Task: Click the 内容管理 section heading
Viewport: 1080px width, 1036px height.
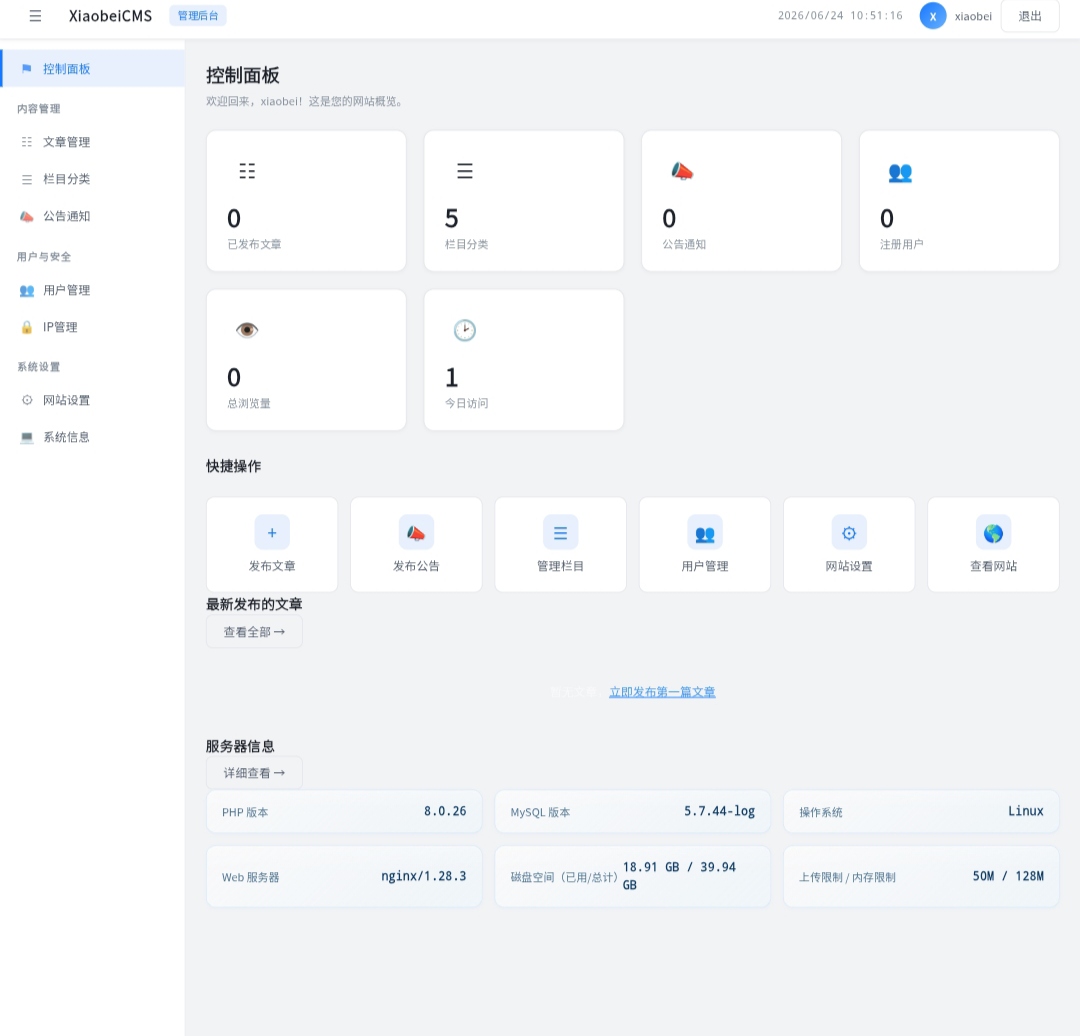Action: [x=39, y=109]
